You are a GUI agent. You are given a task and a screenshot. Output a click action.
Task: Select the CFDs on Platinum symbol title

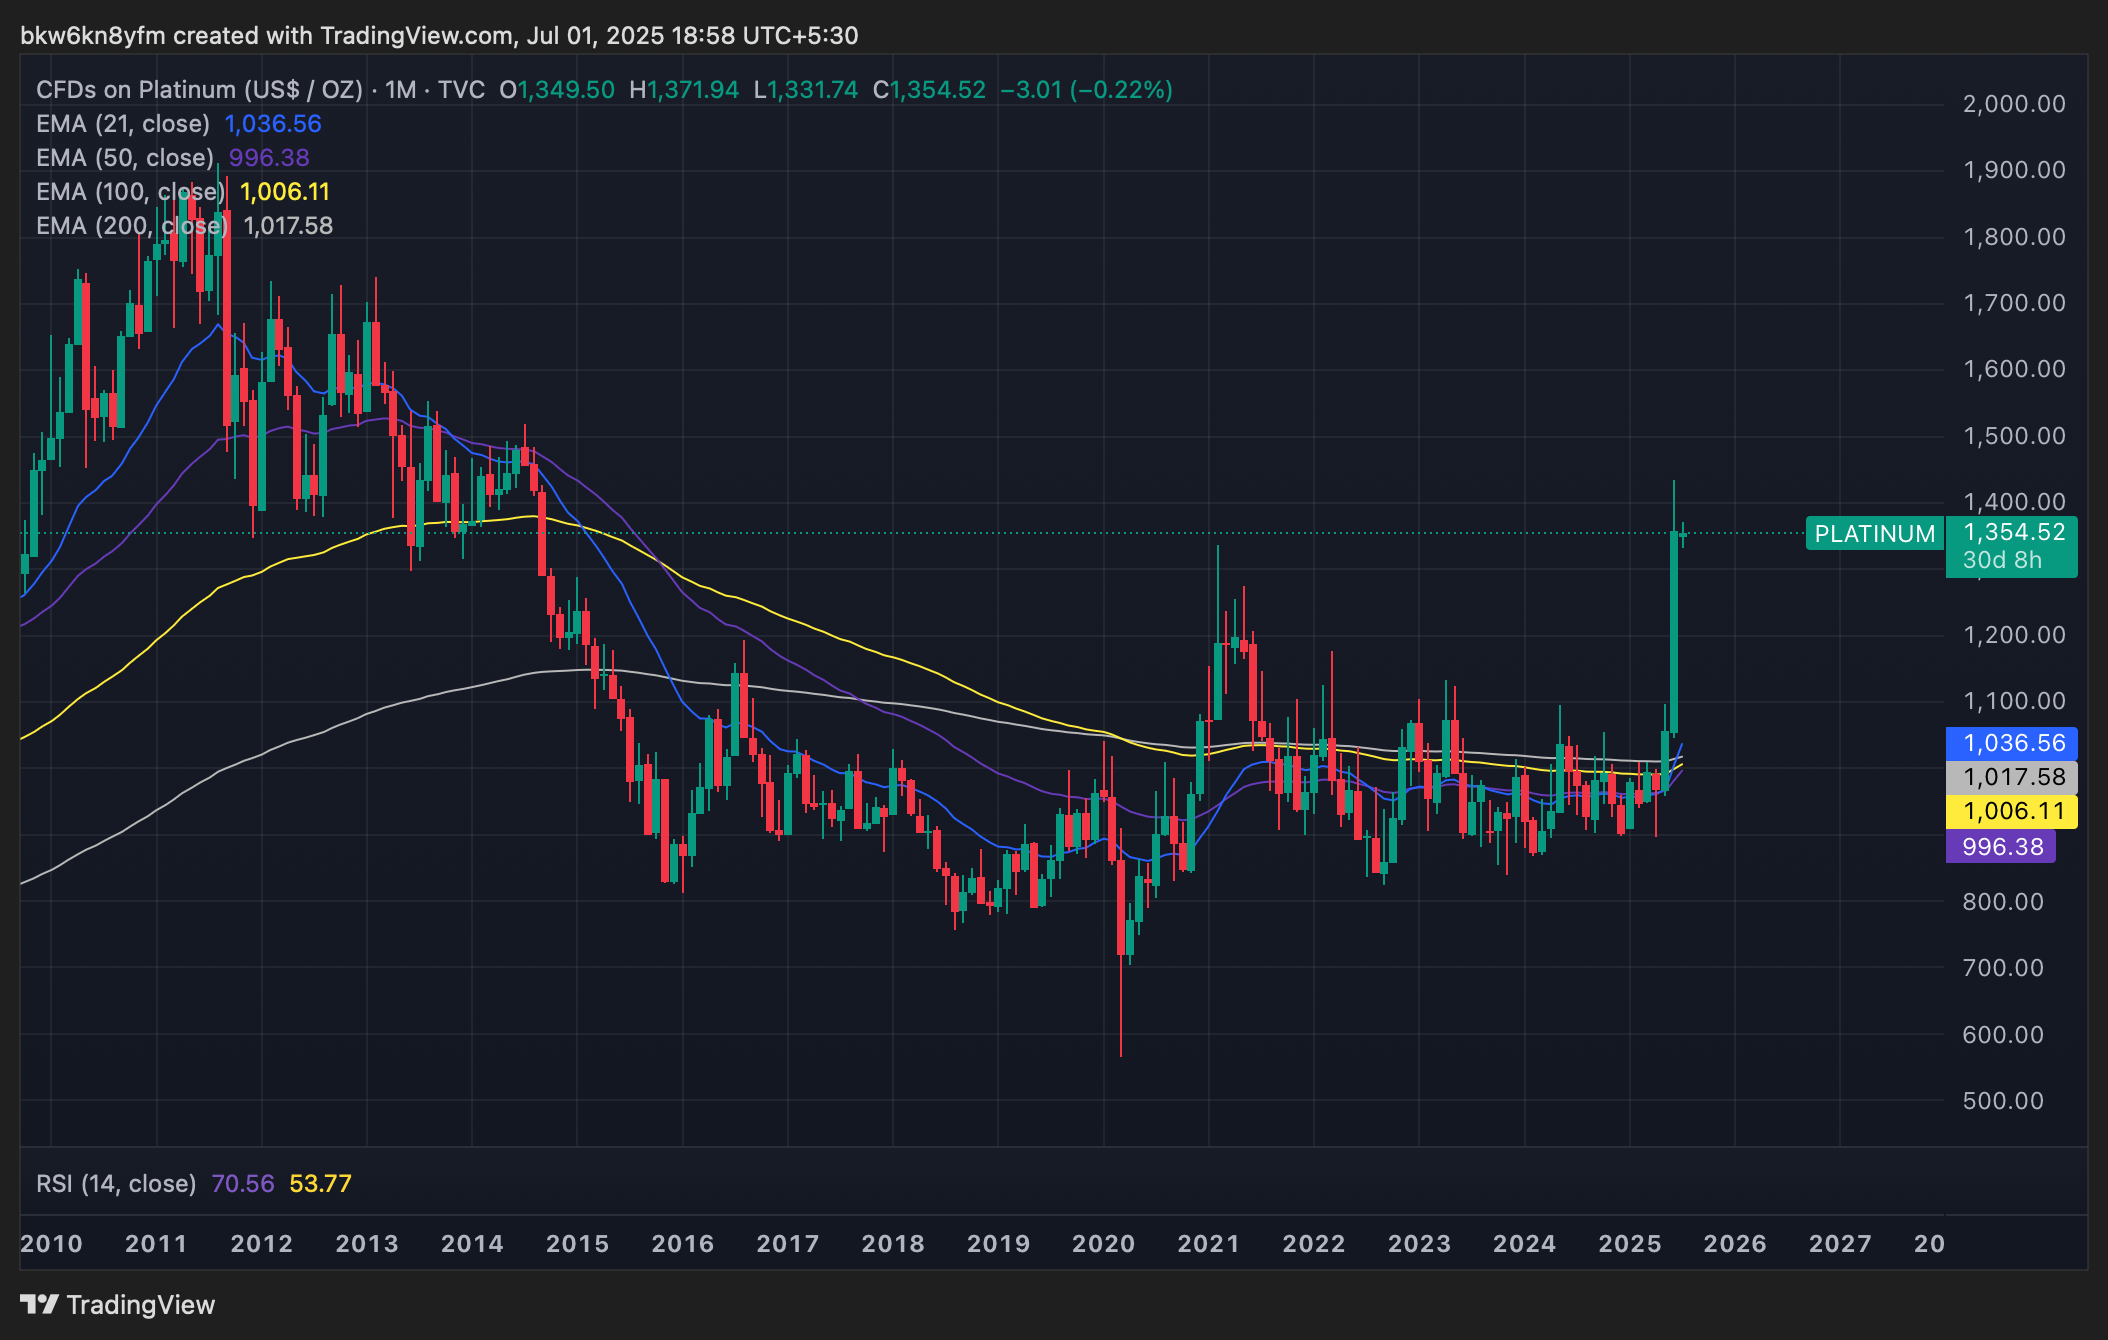click(x=199, y=90)
